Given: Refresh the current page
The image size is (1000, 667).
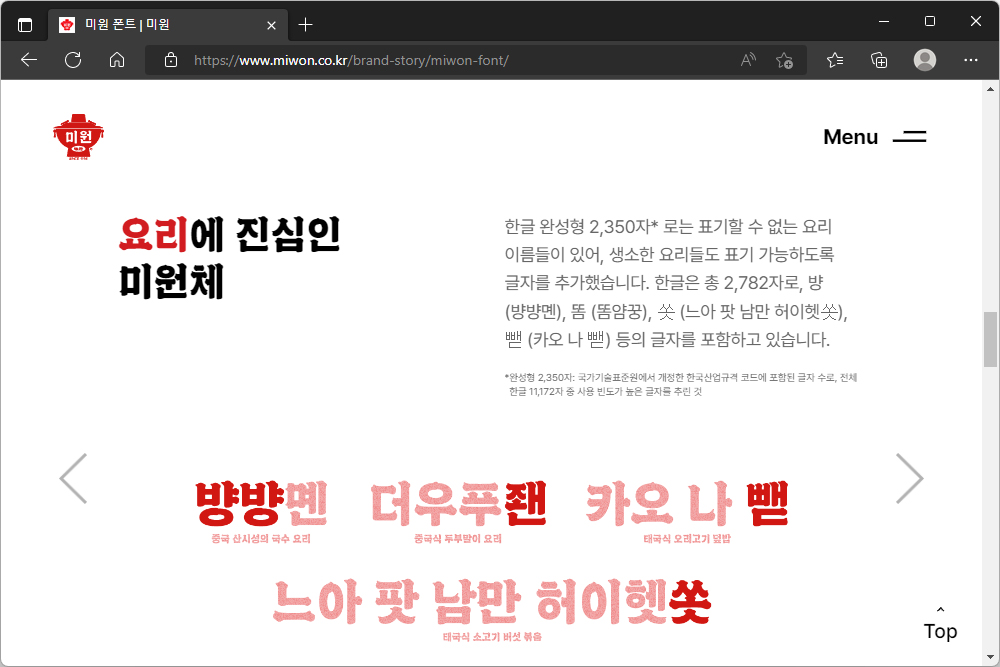Looking at the screenshot, I should tap(73, 60).
